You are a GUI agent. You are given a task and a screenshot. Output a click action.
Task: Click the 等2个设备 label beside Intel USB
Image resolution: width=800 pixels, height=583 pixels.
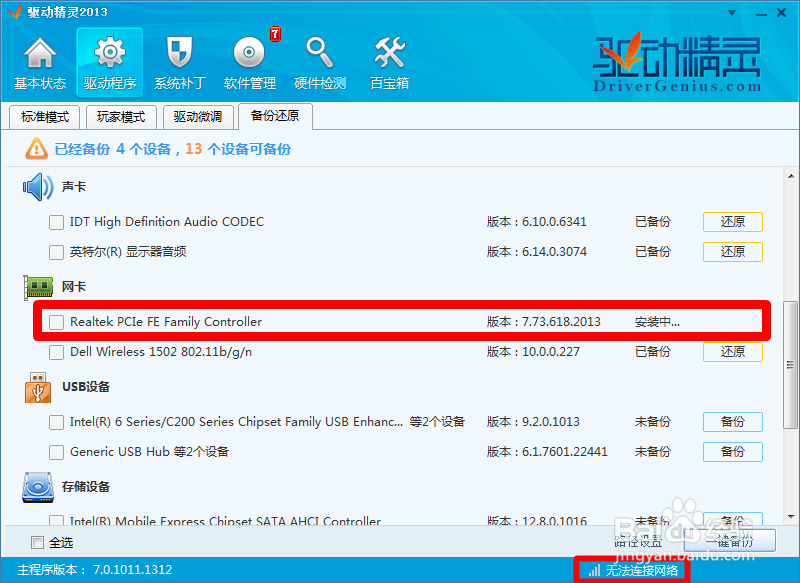point(437,422)
